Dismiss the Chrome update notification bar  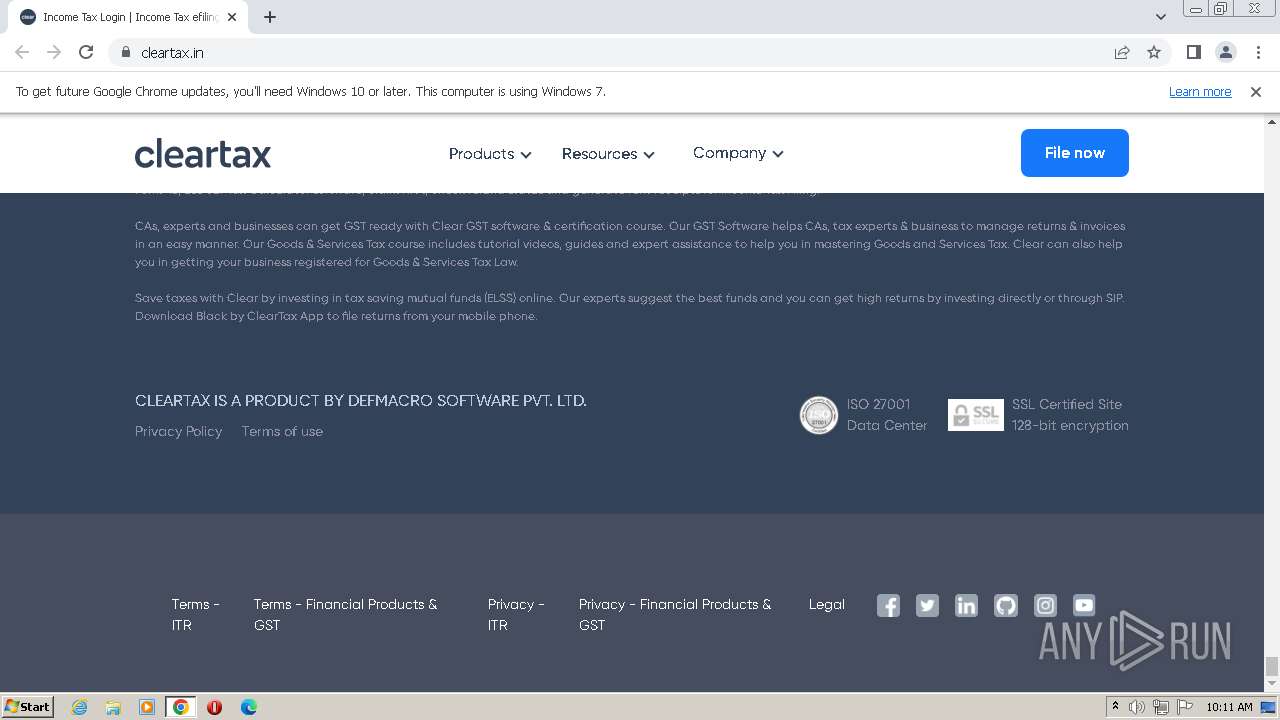[x=1256, y=91]
